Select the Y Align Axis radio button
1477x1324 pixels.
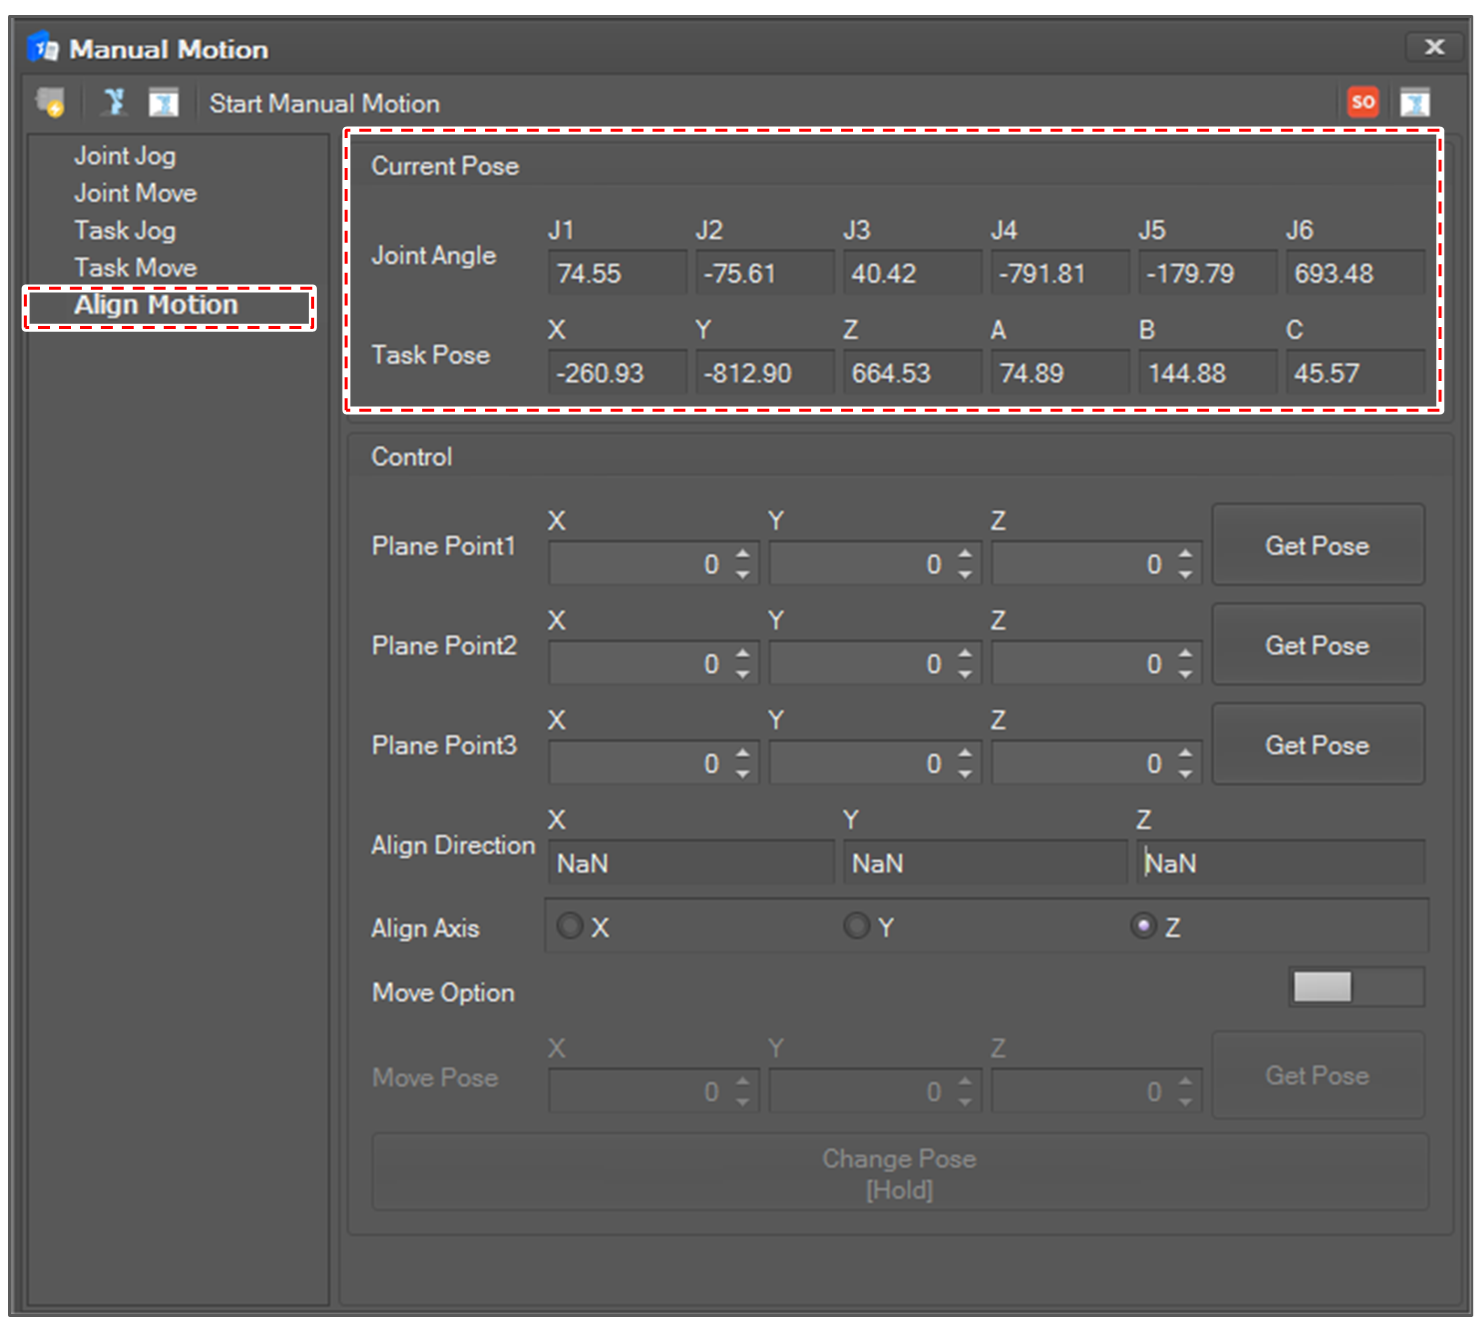tap(856, 926)
